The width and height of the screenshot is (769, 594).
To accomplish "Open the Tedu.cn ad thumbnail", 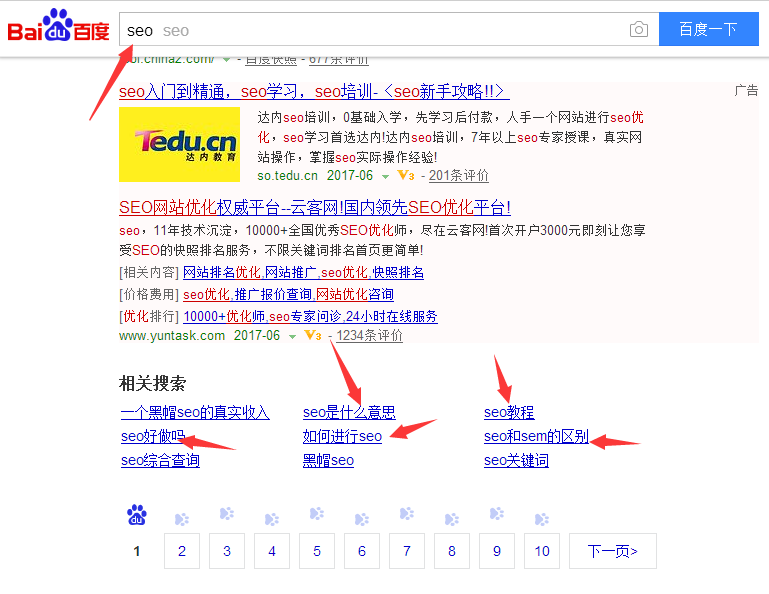I will coord(179,144).
